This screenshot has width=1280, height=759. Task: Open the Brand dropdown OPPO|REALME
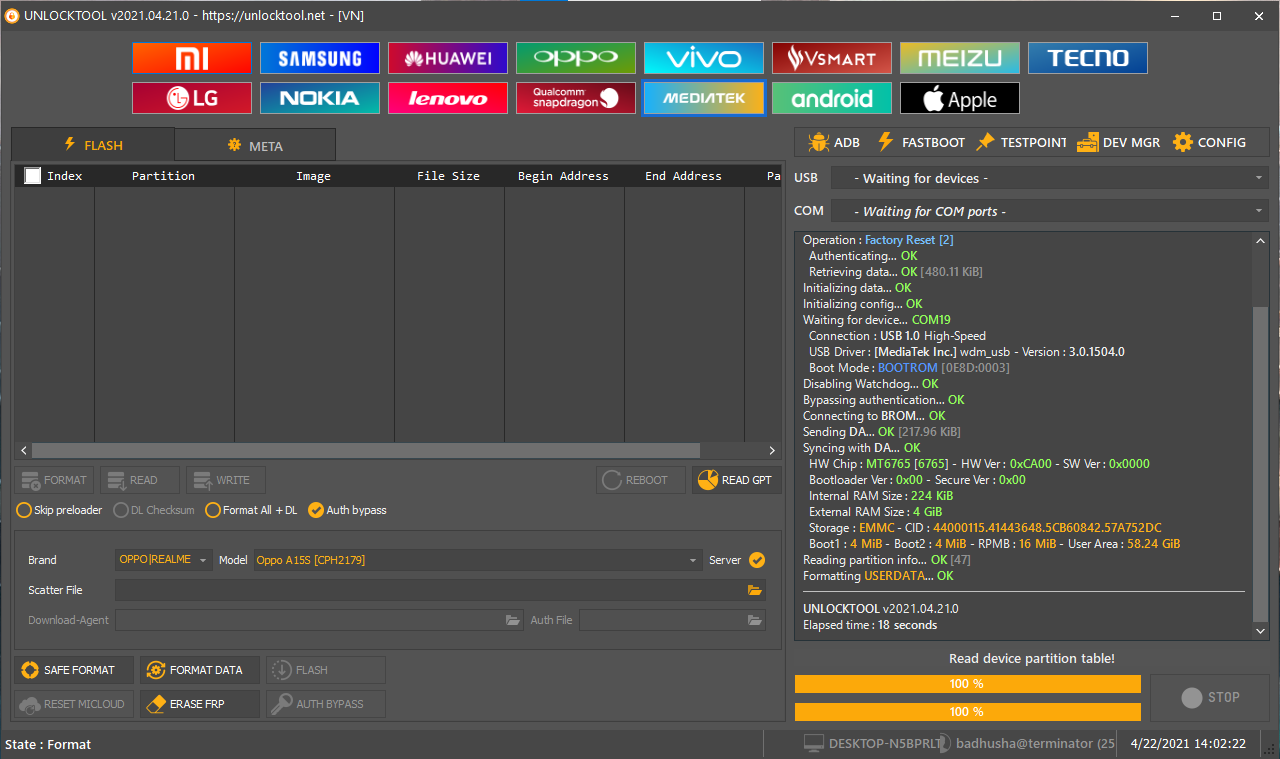[x=164, y=560]
